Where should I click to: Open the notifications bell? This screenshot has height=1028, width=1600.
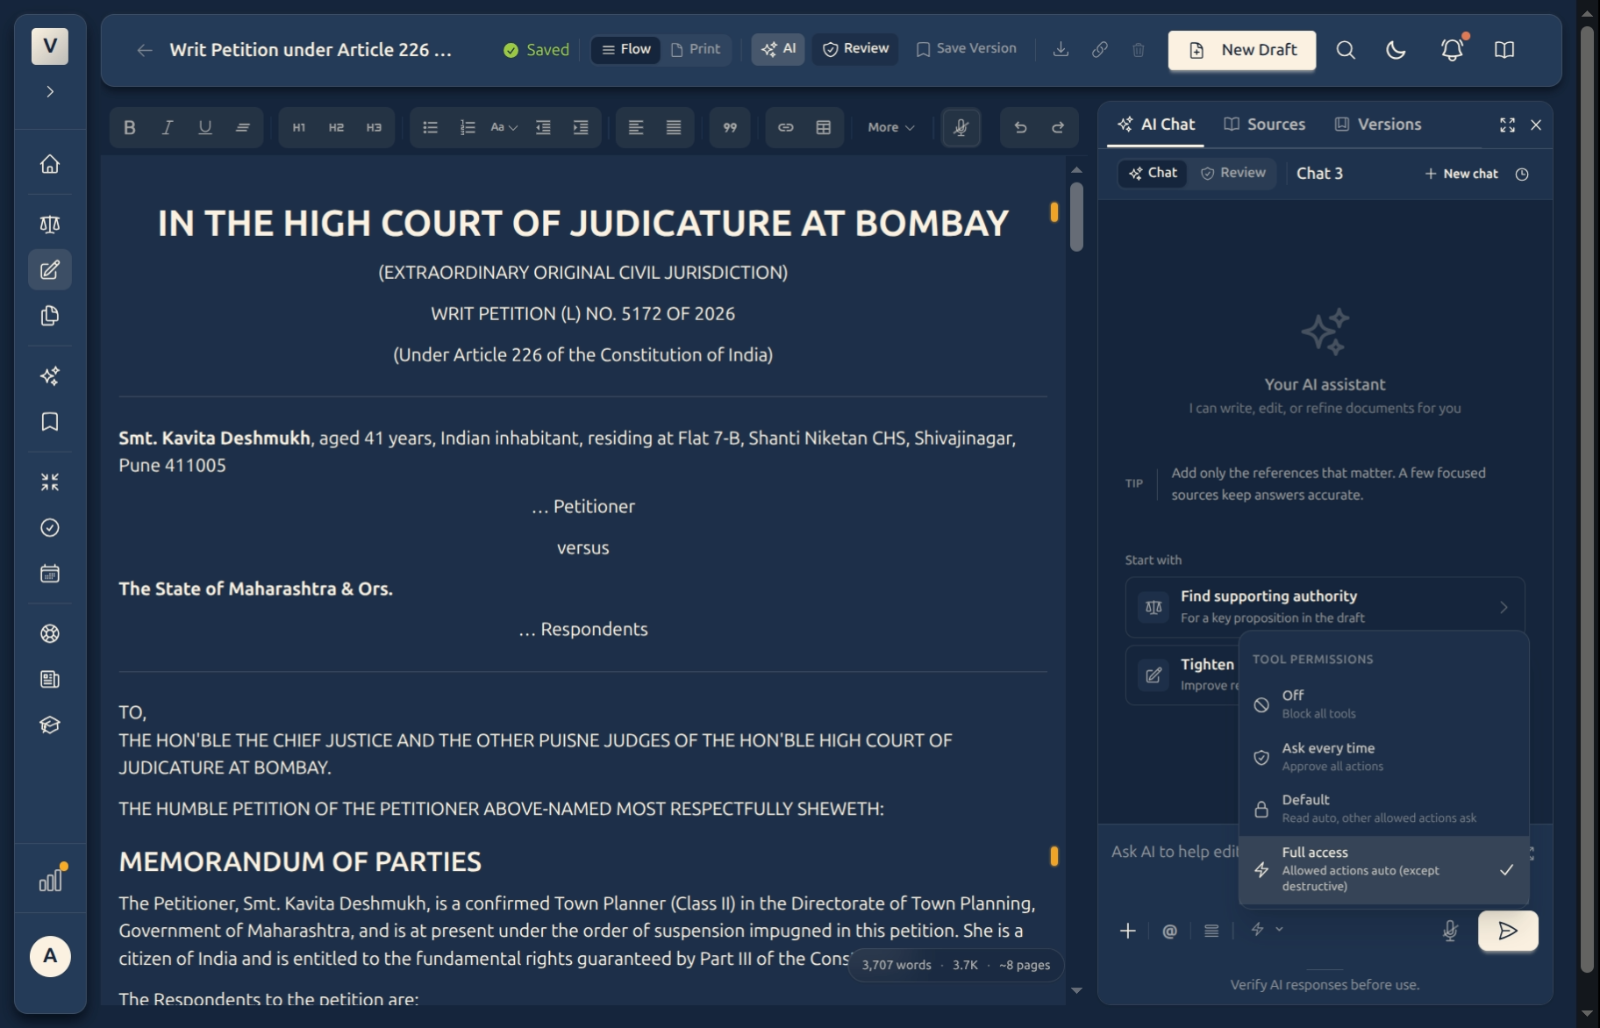1452,49
